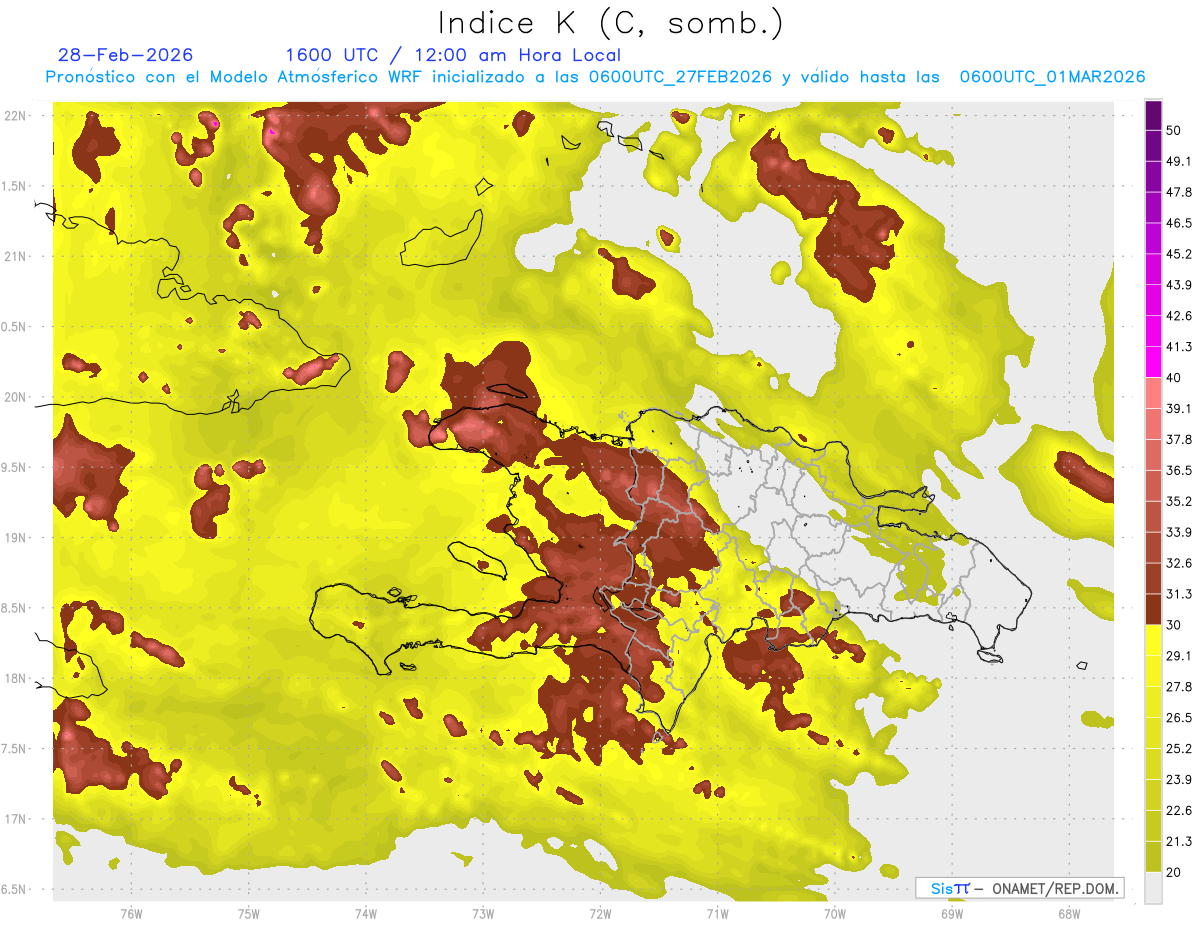
Task: Click the '37.8' colorbar label
Action: (x=1179, y=439)
